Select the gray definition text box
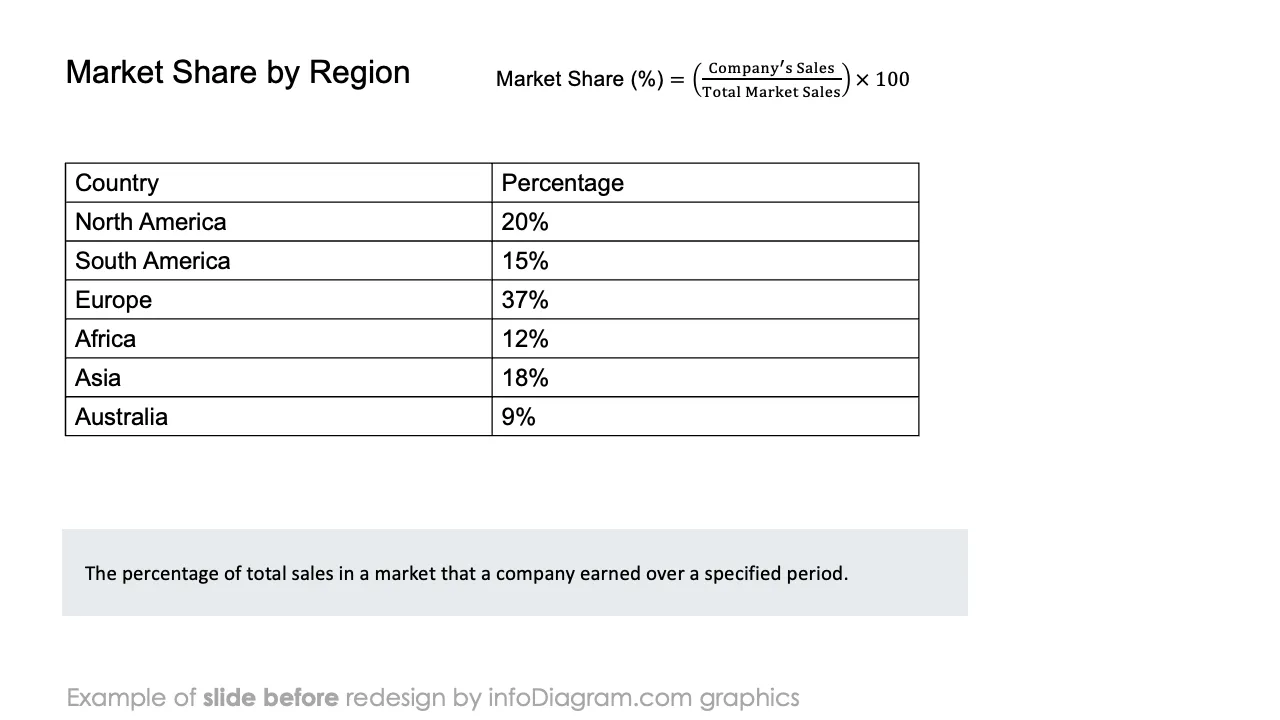Screen dimensions: 1280x720 coord(515,573)
